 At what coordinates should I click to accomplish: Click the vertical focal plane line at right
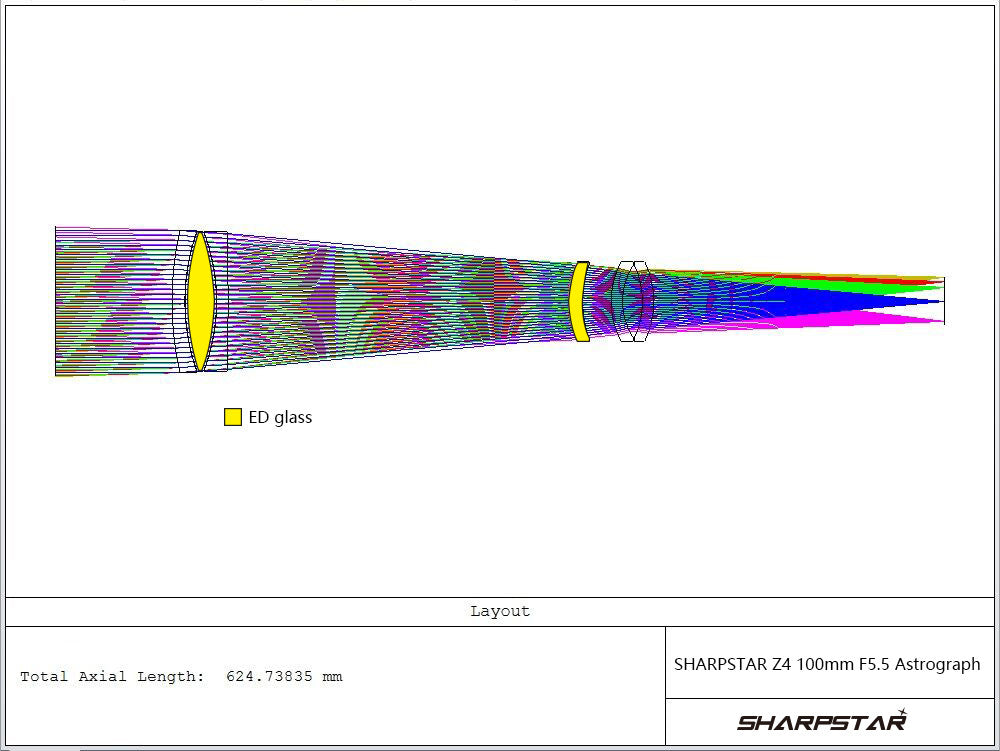944,300
